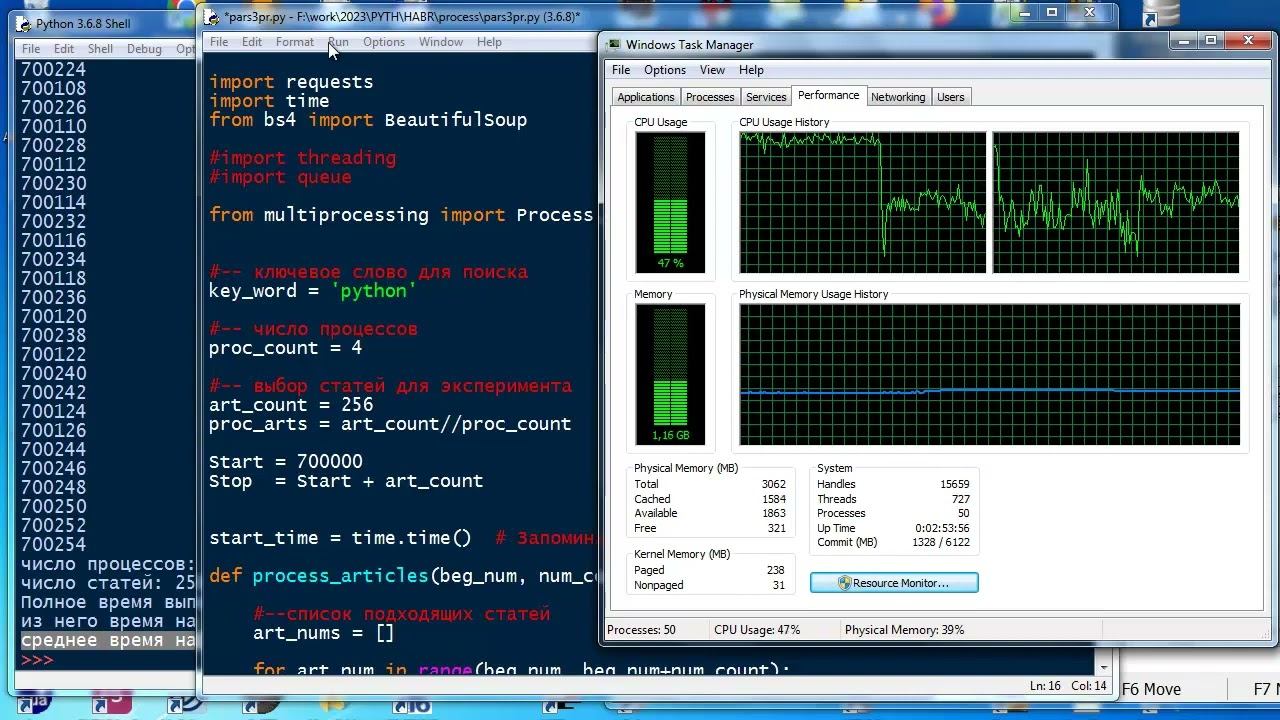Image resolution: width=1280 pixels, height=720 pixels.
Task: Open Help menu in Task Manager
Action: pos(751,70)
